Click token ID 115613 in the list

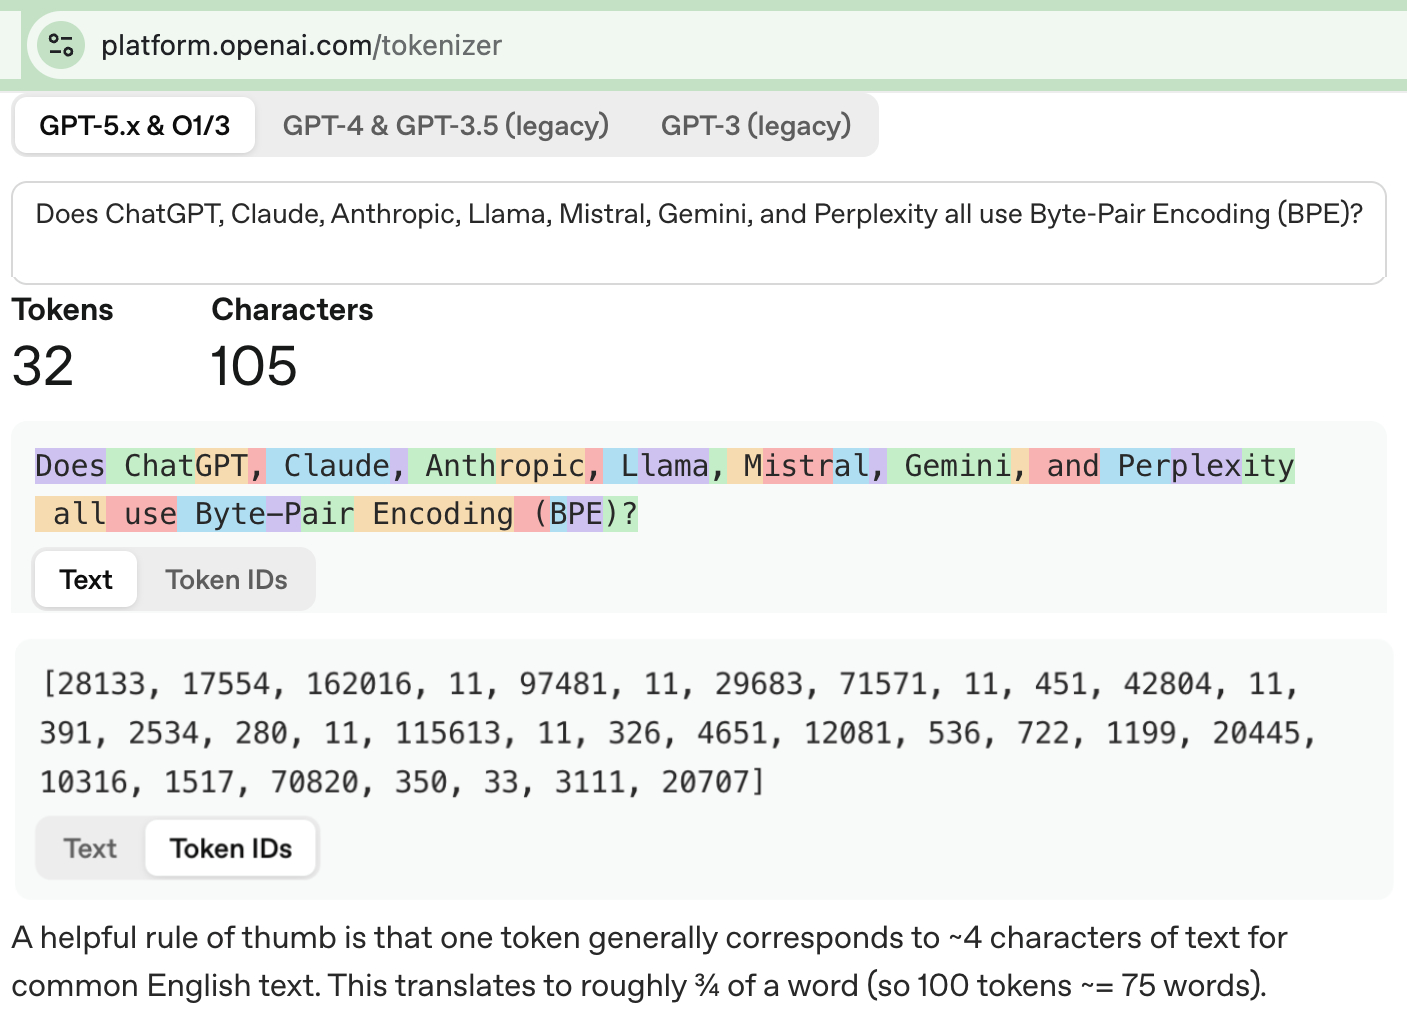point(448,733)
